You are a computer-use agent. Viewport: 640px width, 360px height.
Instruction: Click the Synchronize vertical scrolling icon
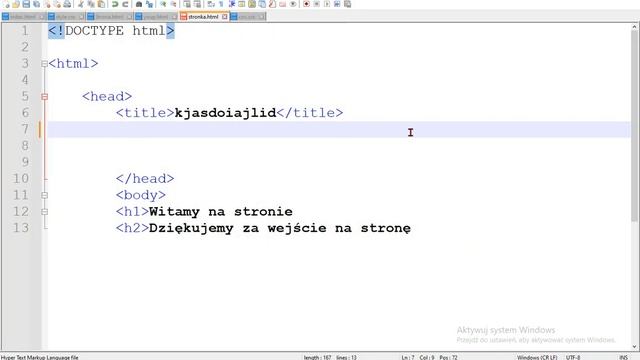coord(187,4)
